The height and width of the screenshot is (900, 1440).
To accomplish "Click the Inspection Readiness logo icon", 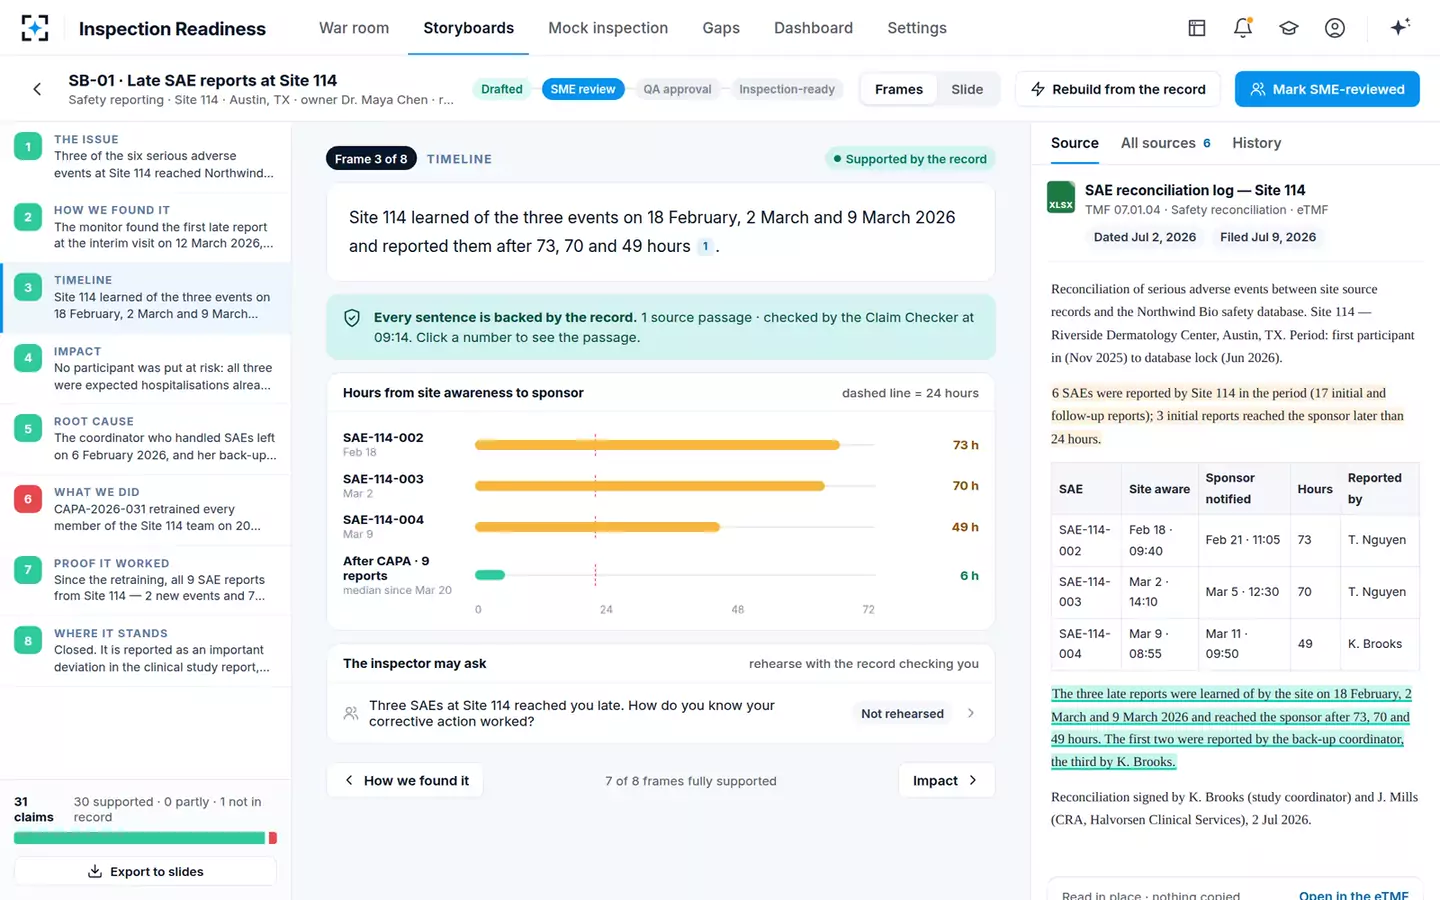I will pos(34,28).
